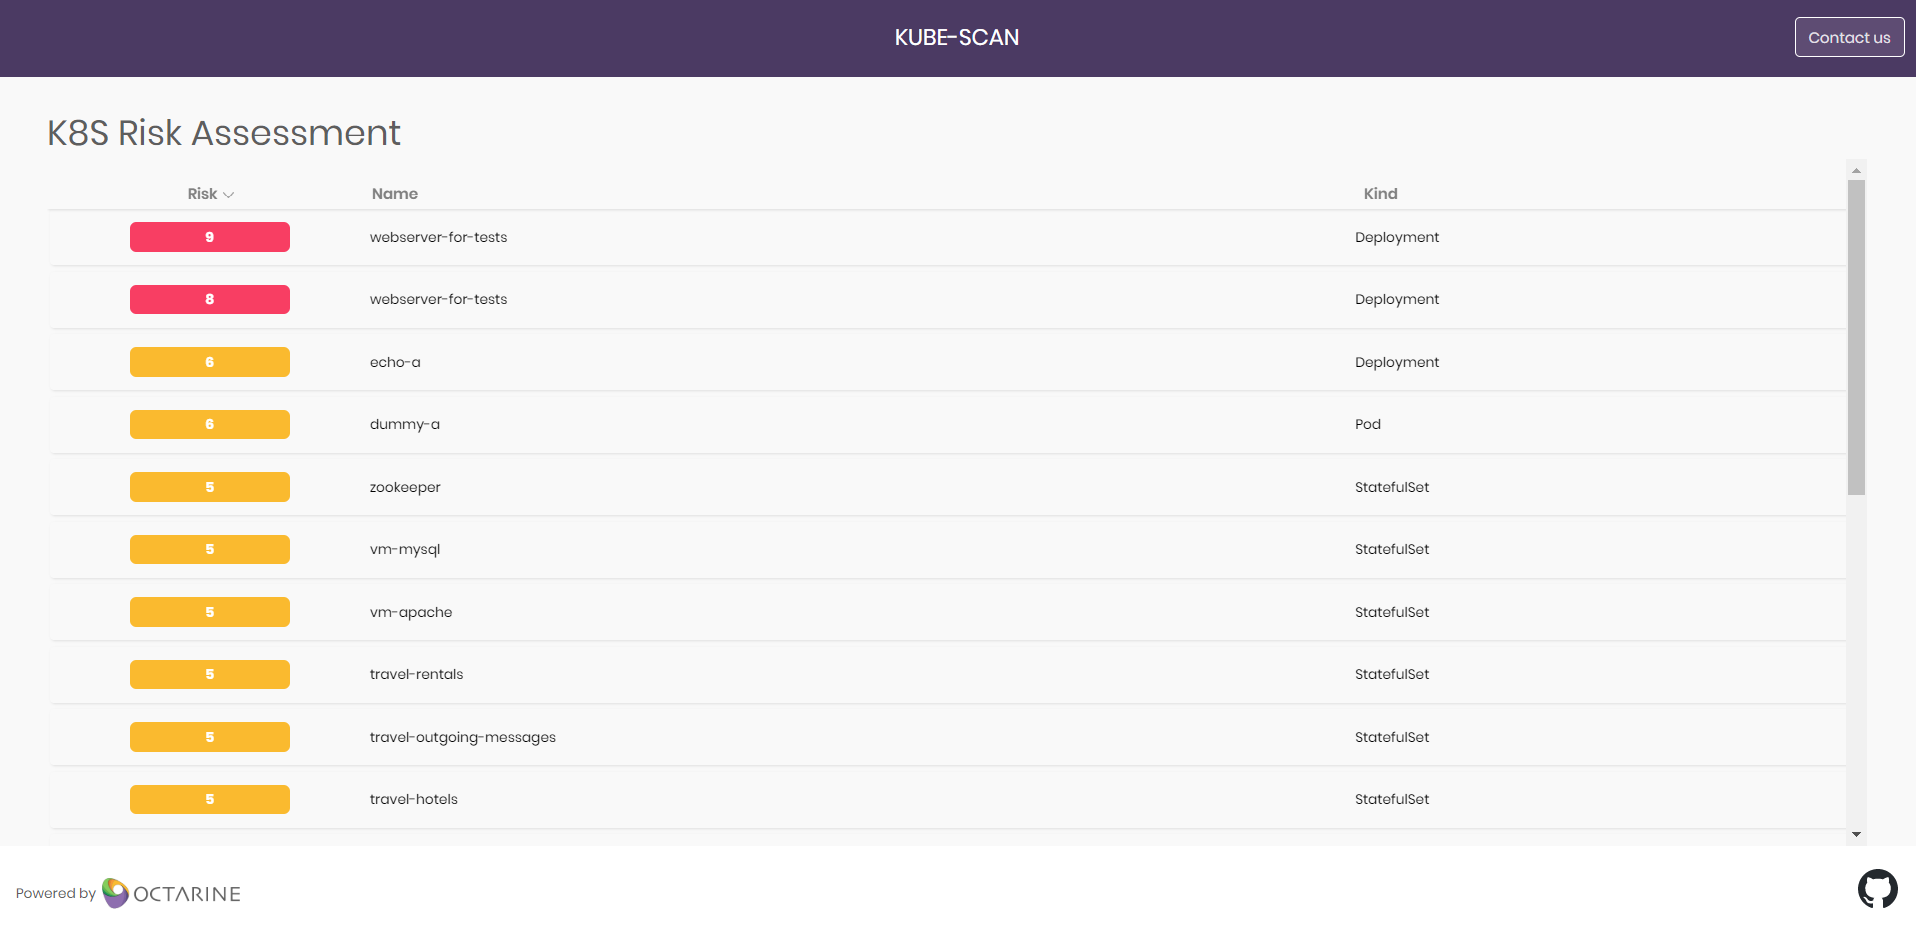This screenshot has width=1916, height=937.
Task: Click the vertical scrollbar thumb
Action: (1856, 337)
